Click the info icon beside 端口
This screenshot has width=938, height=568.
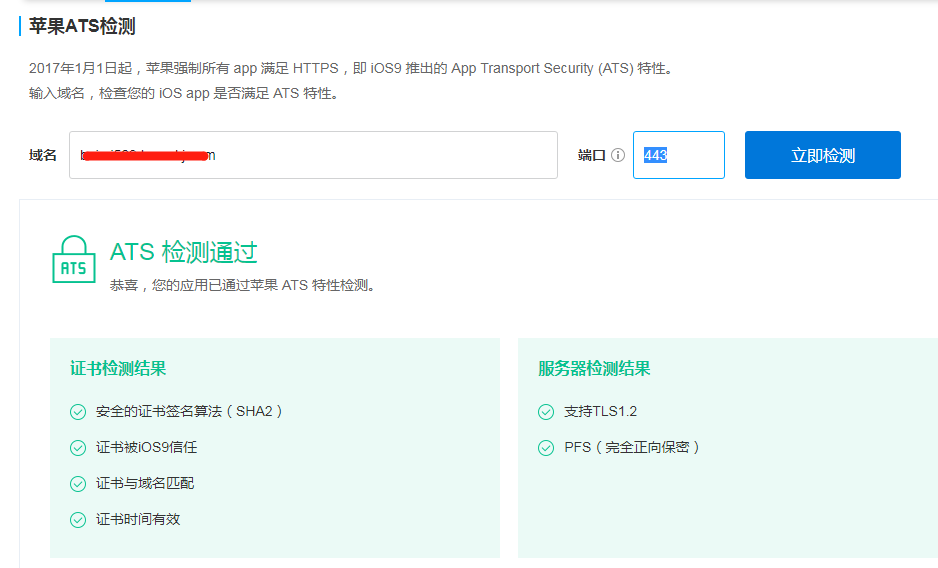coord(618,155)
